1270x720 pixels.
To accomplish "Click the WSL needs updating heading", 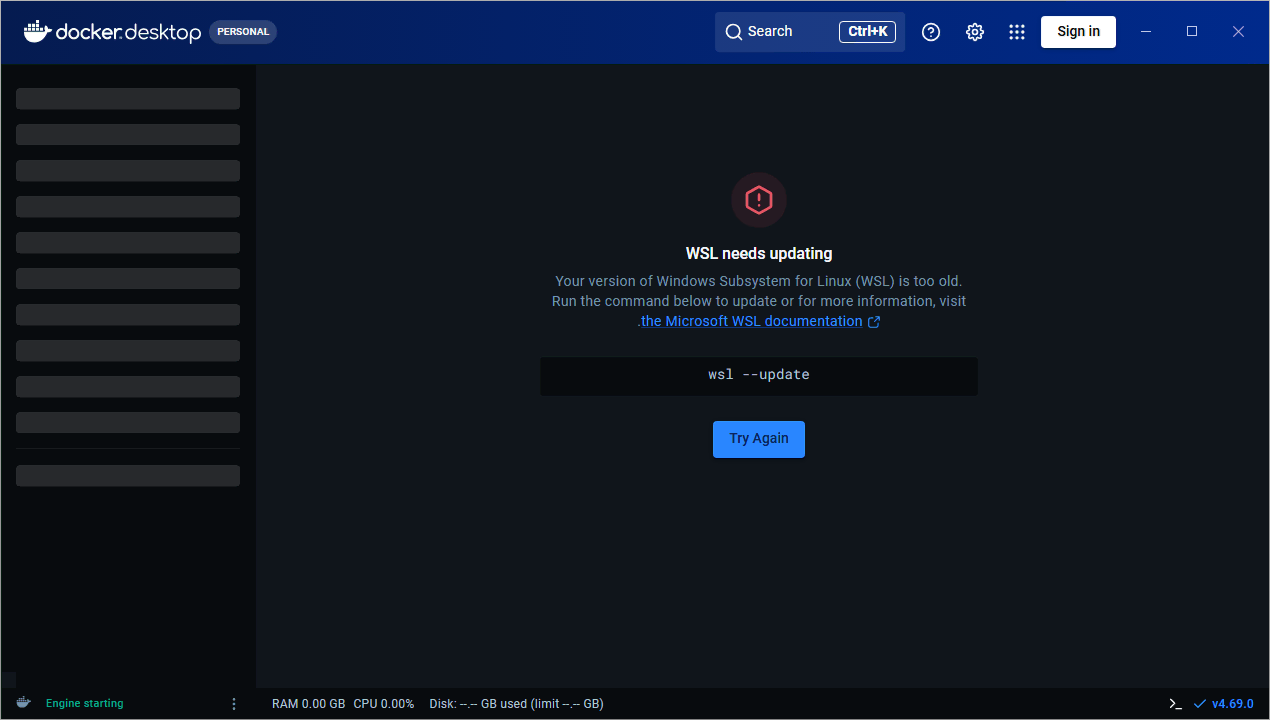I will tap(759, 254).
